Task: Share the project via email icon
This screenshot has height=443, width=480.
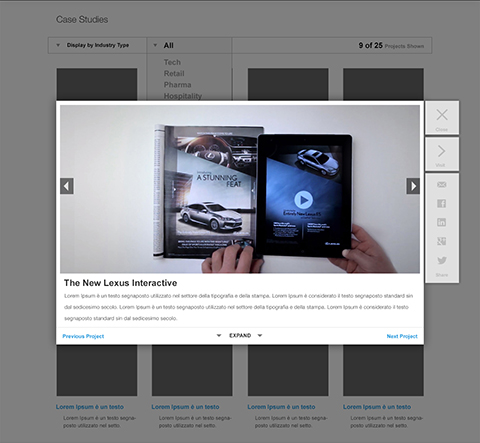Action: [442, 185]
